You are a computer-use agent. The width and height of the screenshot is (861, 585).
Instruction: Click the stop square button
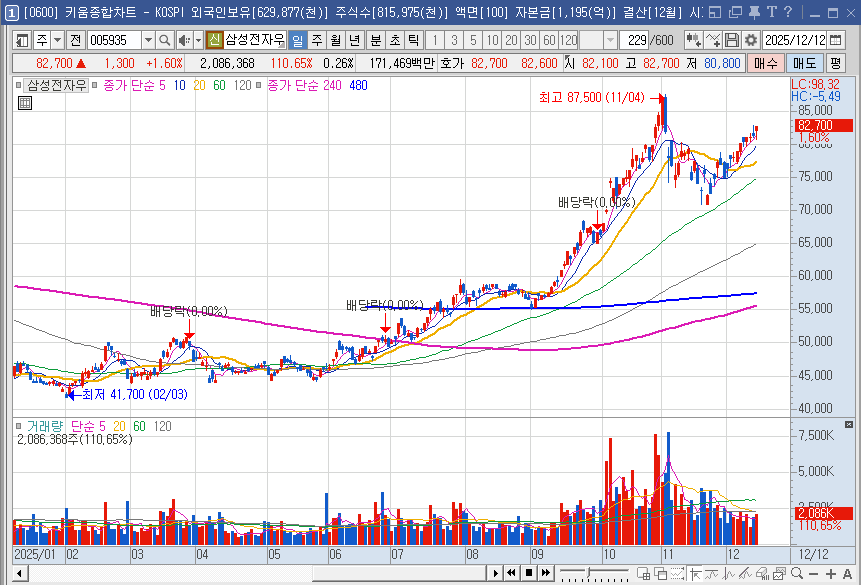(529, 573)
